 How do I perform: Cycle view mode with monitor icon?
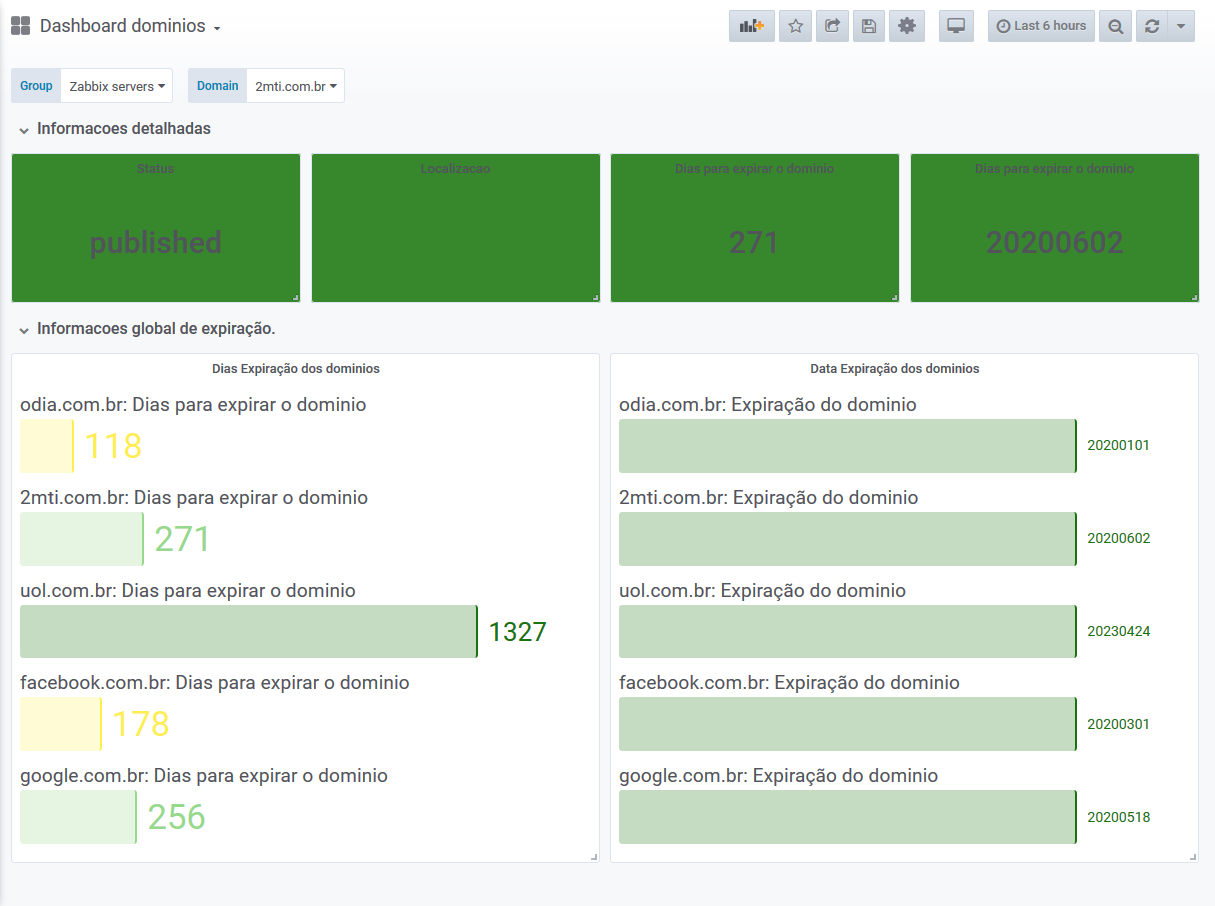(x=956, y=26)
